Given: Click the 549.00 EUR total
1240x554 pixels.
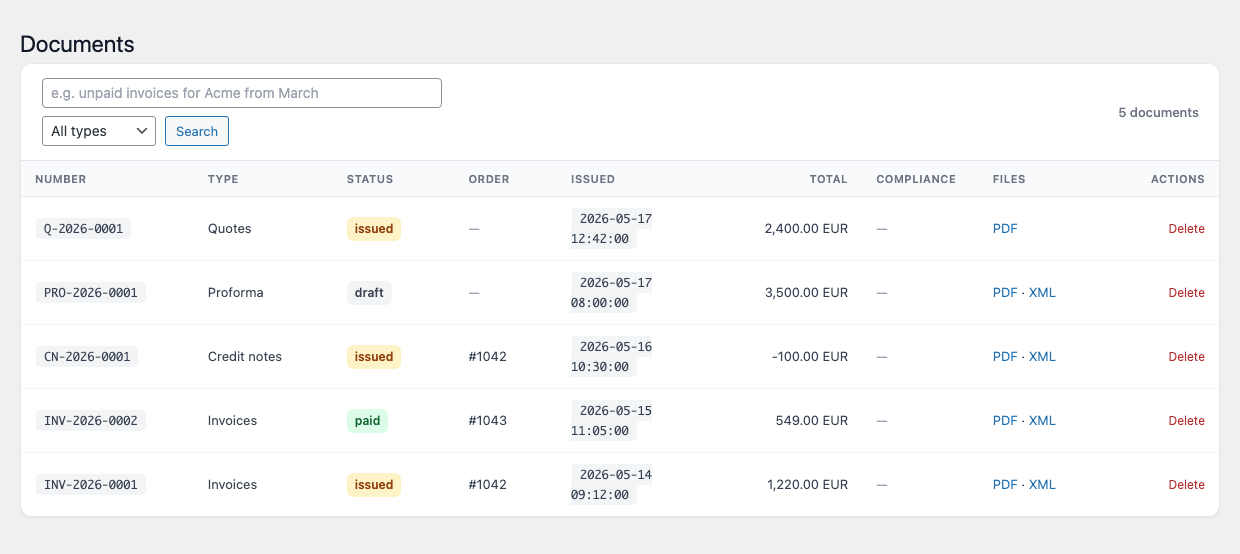Looking at the screenshot, I should click(812, 421).
